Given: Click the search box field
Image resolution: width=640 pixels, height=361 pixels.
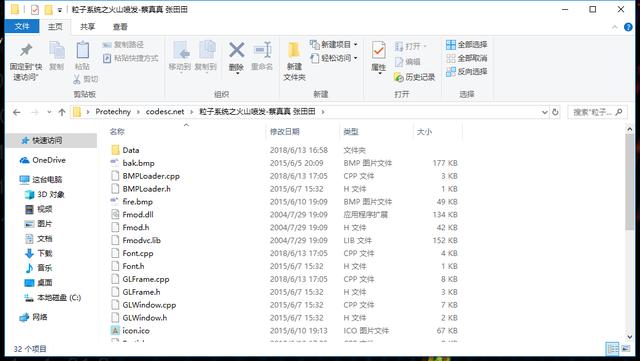Looking at the screenshot, I should (x=597, y=112).
